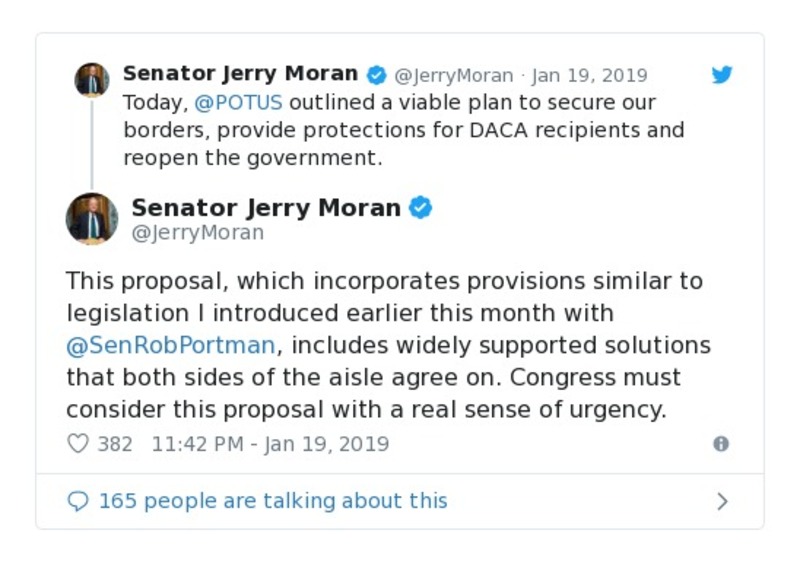Click the parent tweet text about DACA recipients
800x562 pixels.
pos(403,130)
